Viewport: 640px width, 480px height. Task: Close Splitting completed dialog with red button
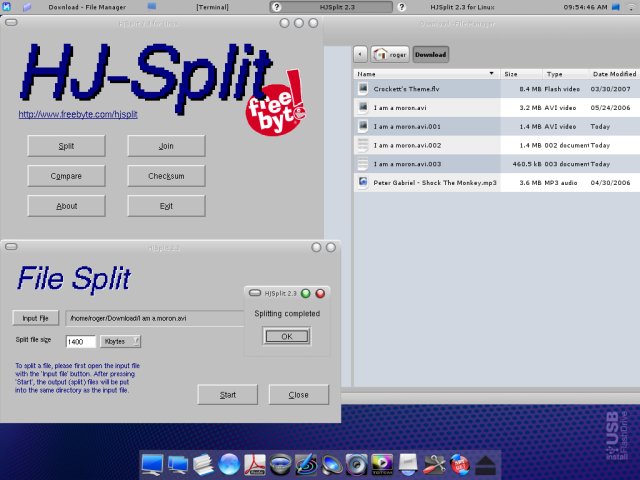coord(320,293)
